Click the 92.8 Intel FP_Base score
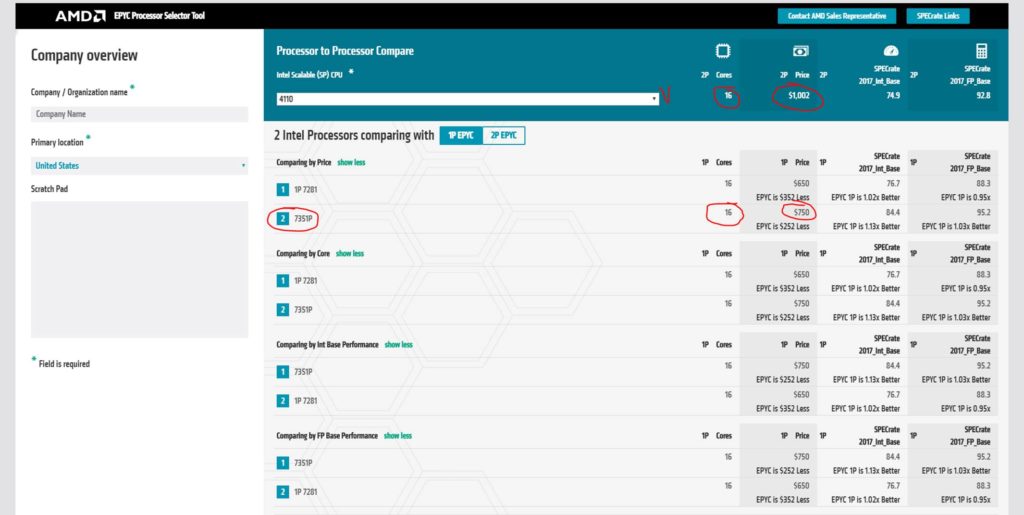Viewport: 1024px width, 515px height. point(984,95)
